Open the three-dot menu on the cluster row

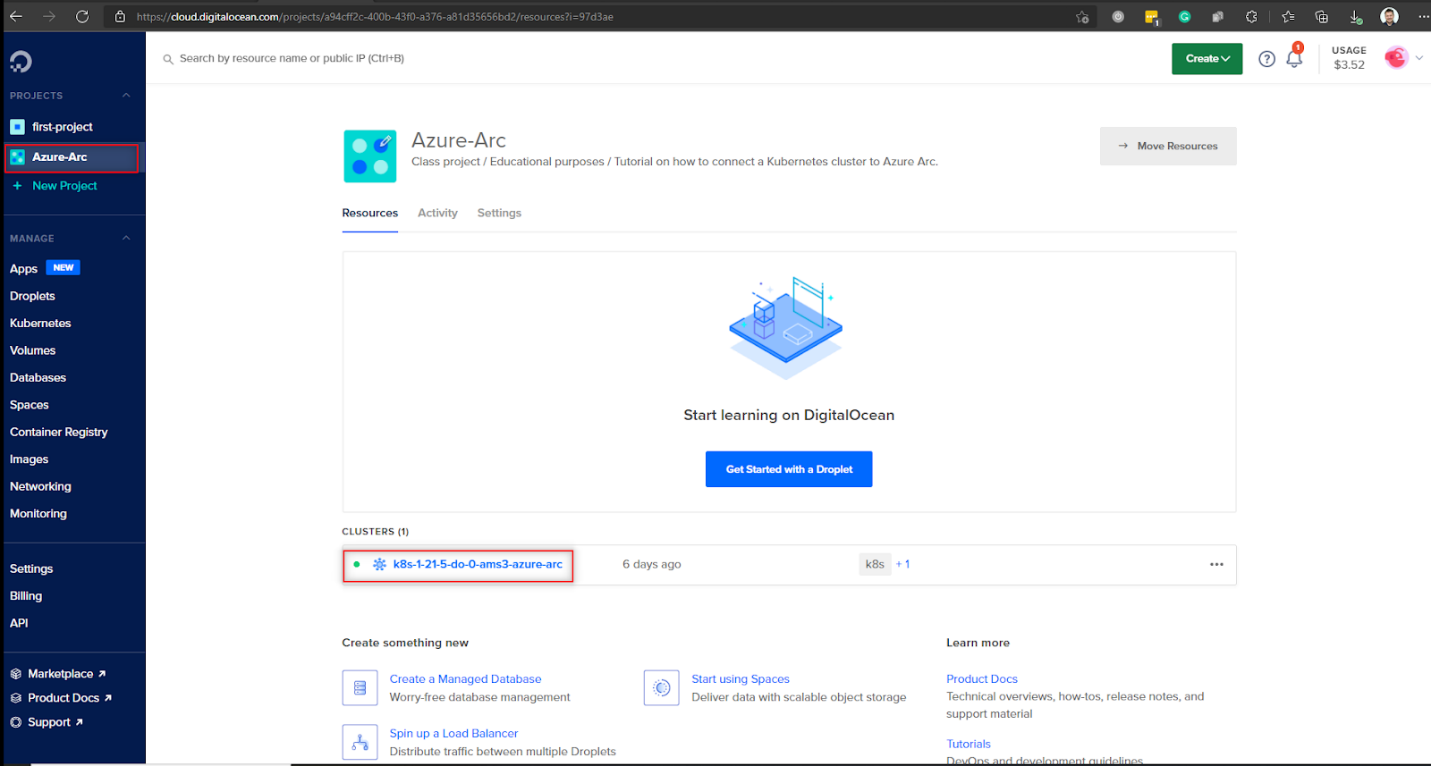point(1216,564)
